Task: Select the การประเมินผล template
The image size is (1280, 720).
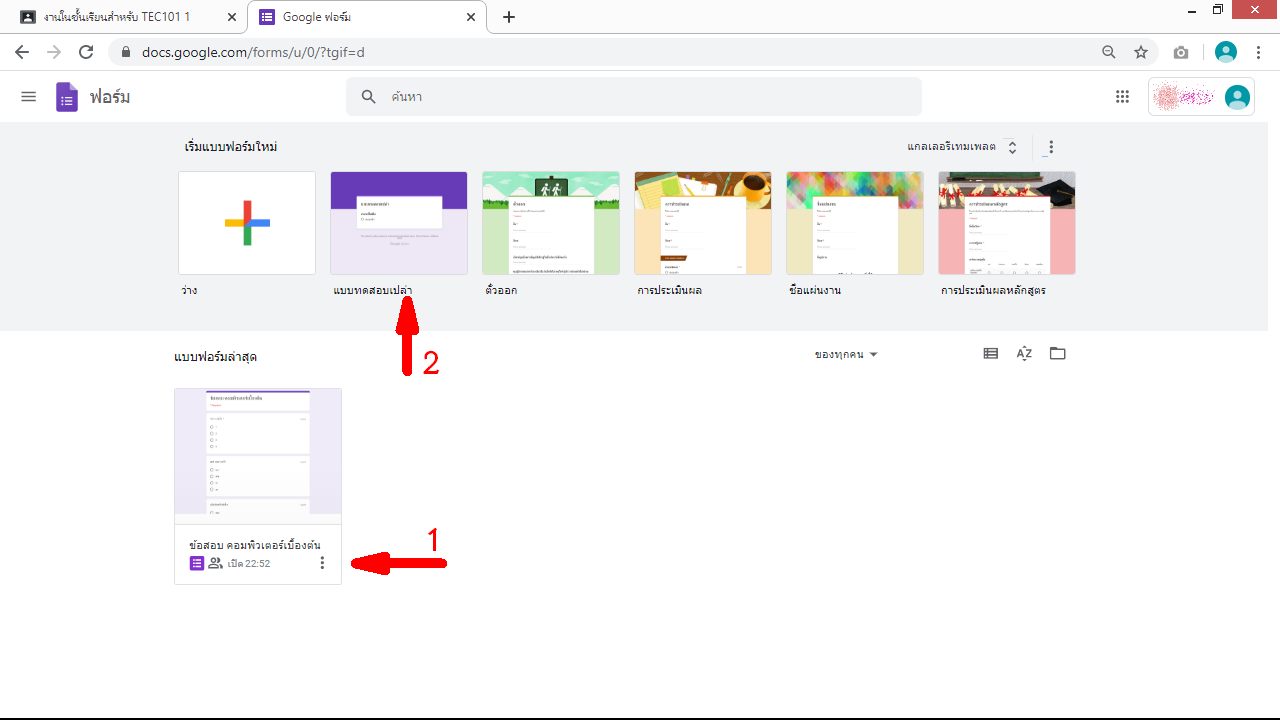Action: click(x=703, y=223)
